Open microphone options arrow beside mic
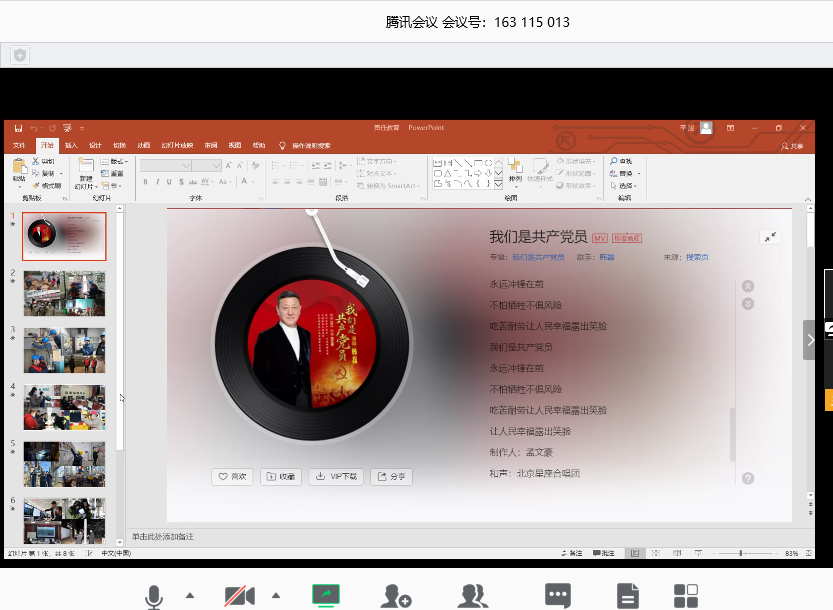833x610 pixels. click(x=190, y=596)
